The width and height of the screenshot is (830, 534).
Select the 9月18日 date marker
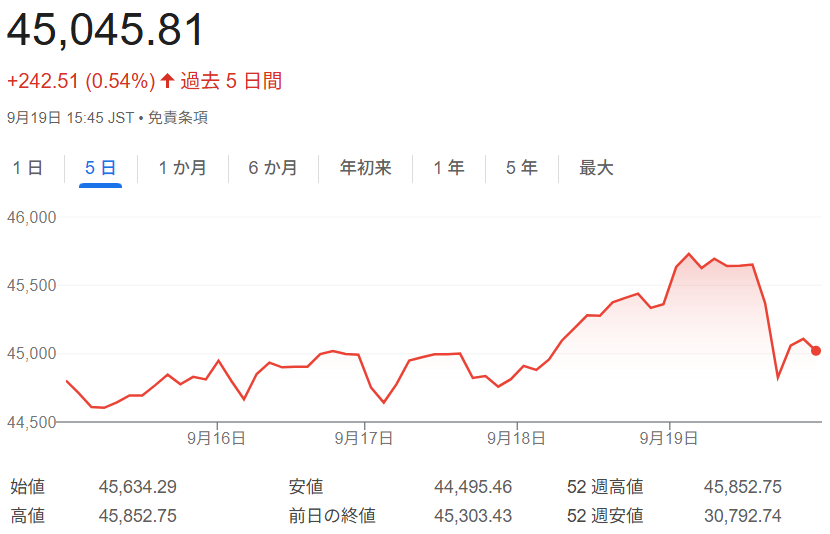(516, 438)
